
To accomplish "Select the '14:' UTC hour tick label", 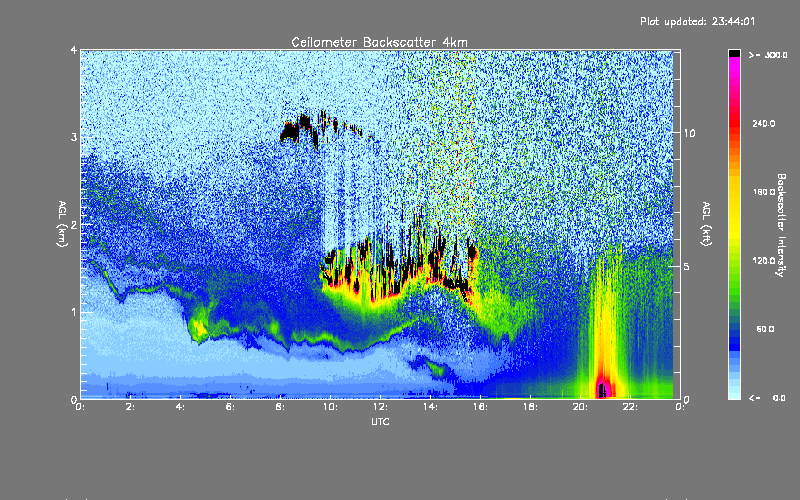I will tap(430, 407).
